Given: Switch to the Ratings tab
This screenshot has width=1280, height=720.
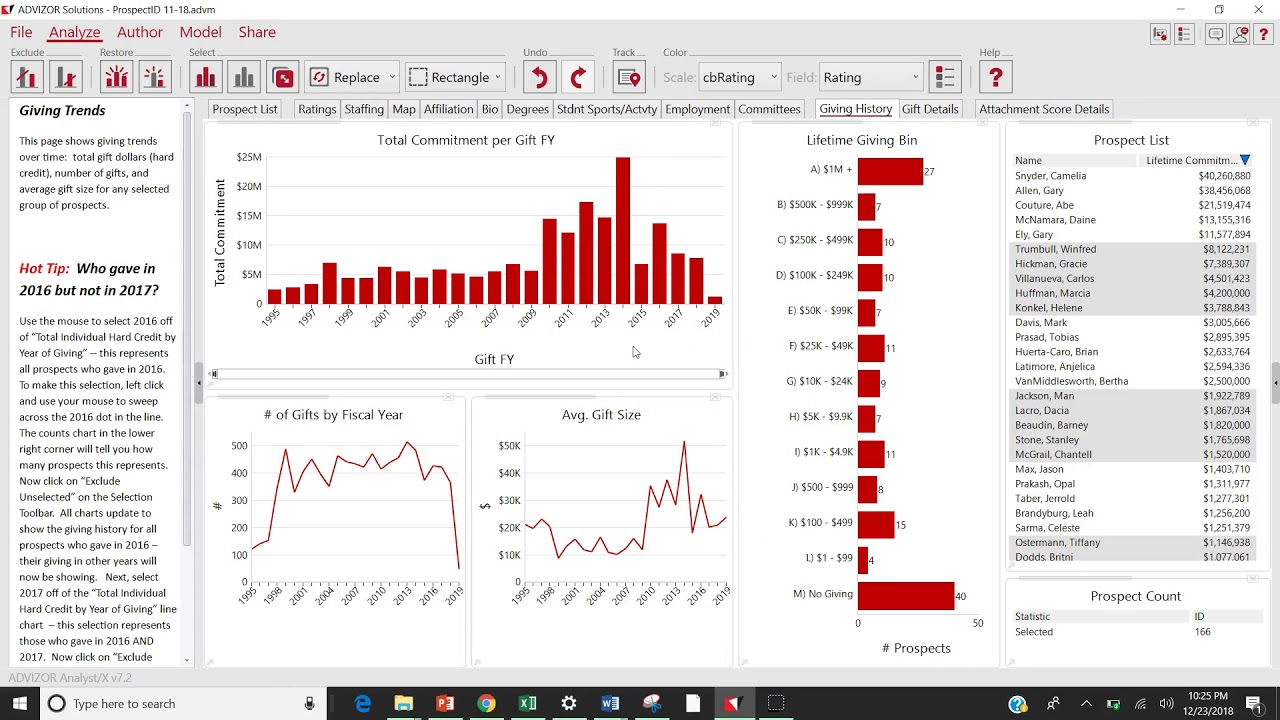Looking at the screenshot, I should coord(317,109).
